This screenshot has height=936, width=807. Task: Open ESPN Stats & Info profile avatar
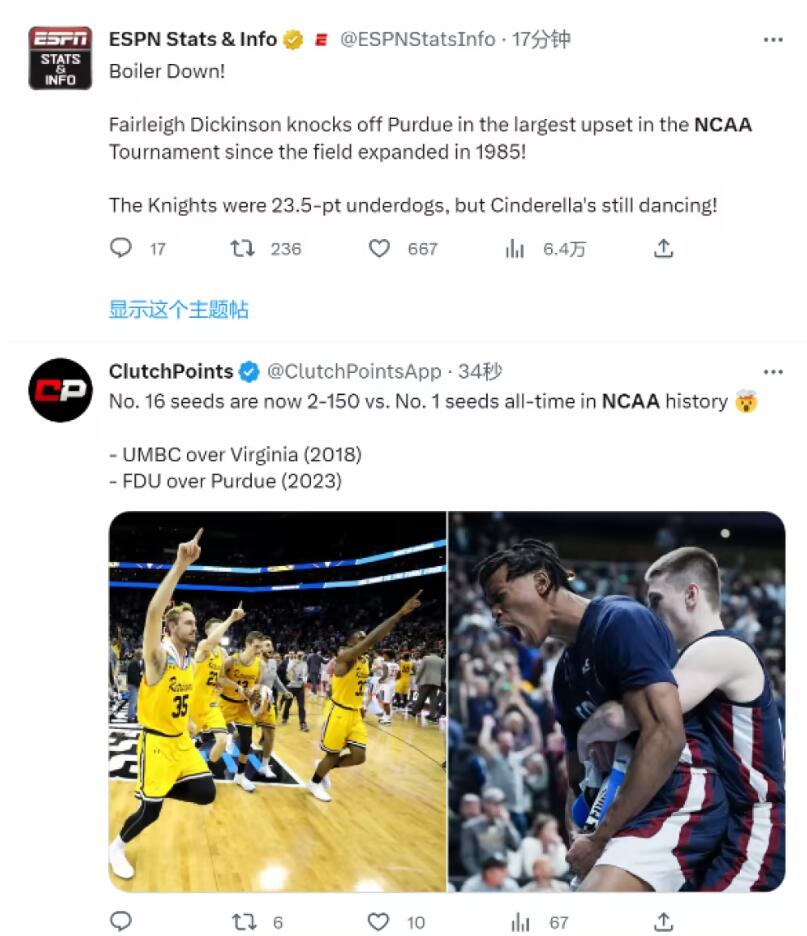pos(60,58)
